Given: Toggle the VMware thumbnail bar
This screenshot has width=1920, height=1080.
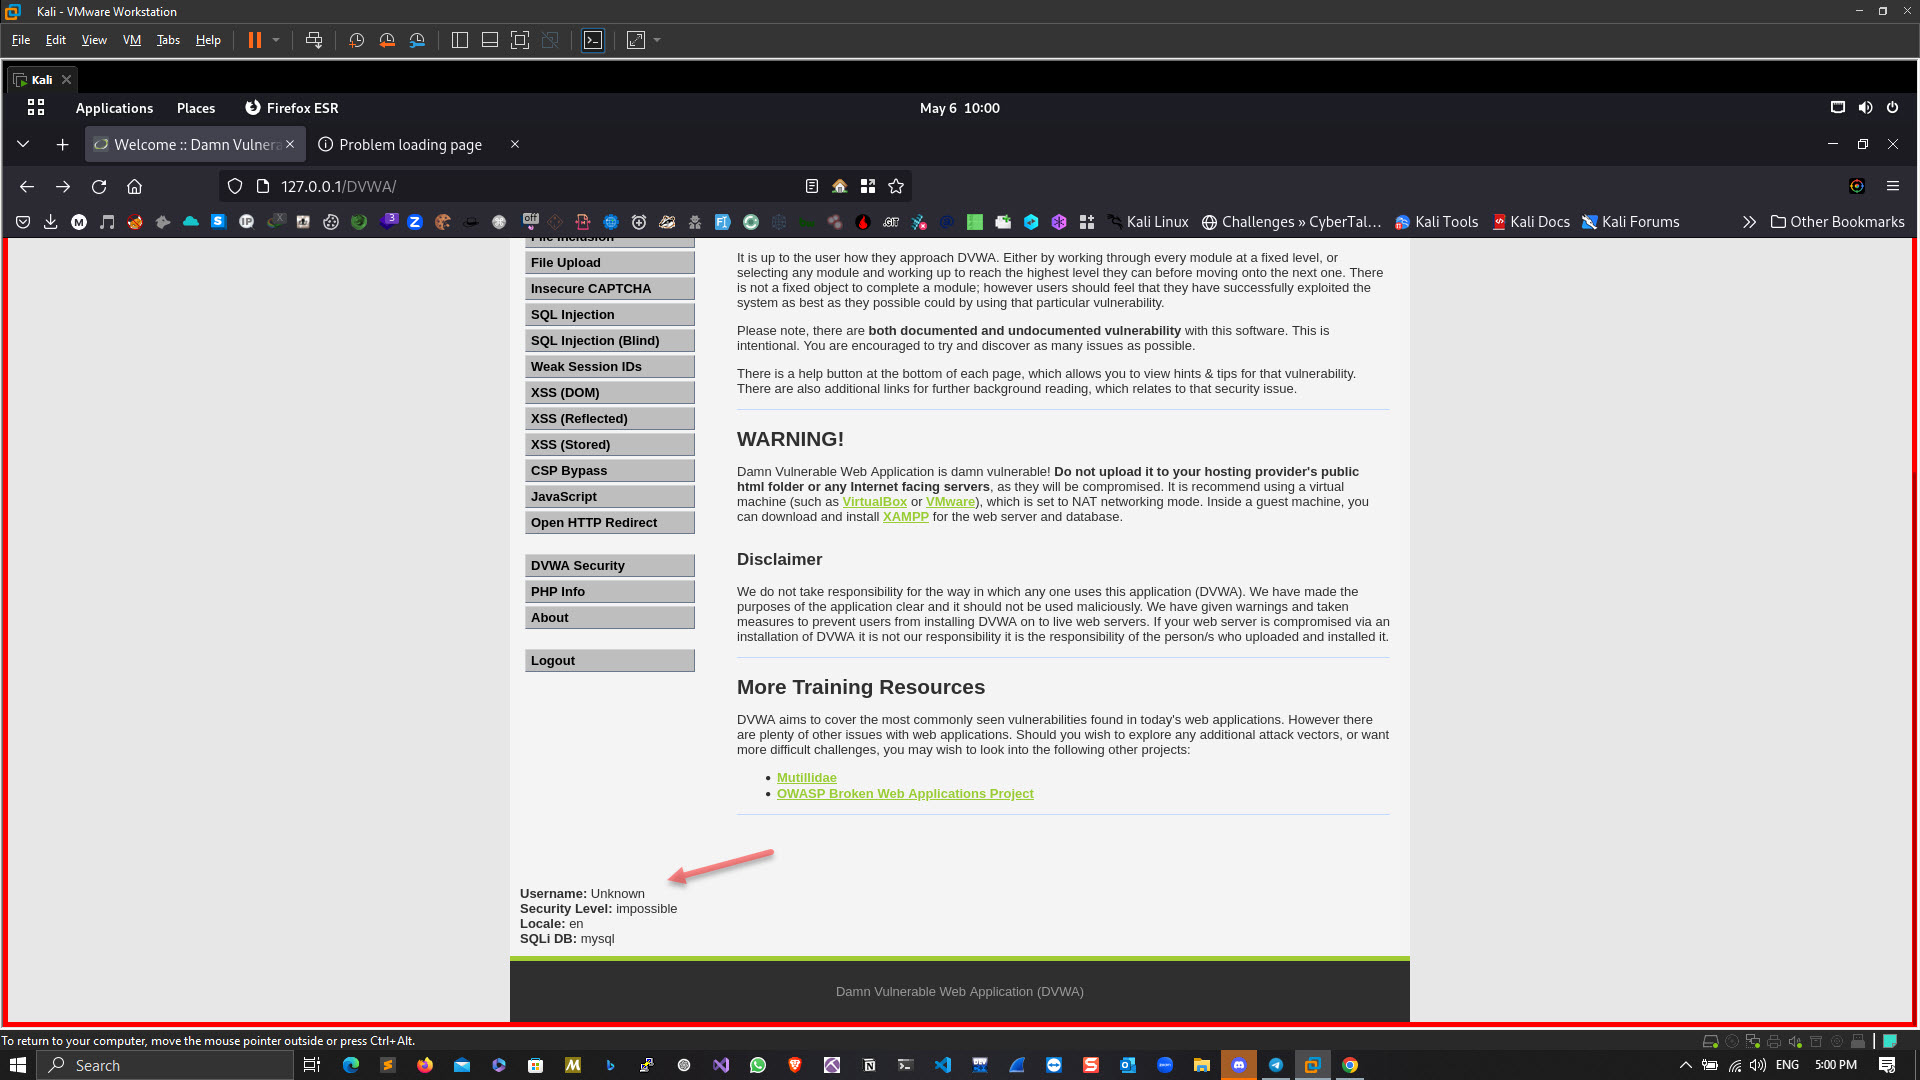Looking at the screenshot, I should tap(489, 40).
